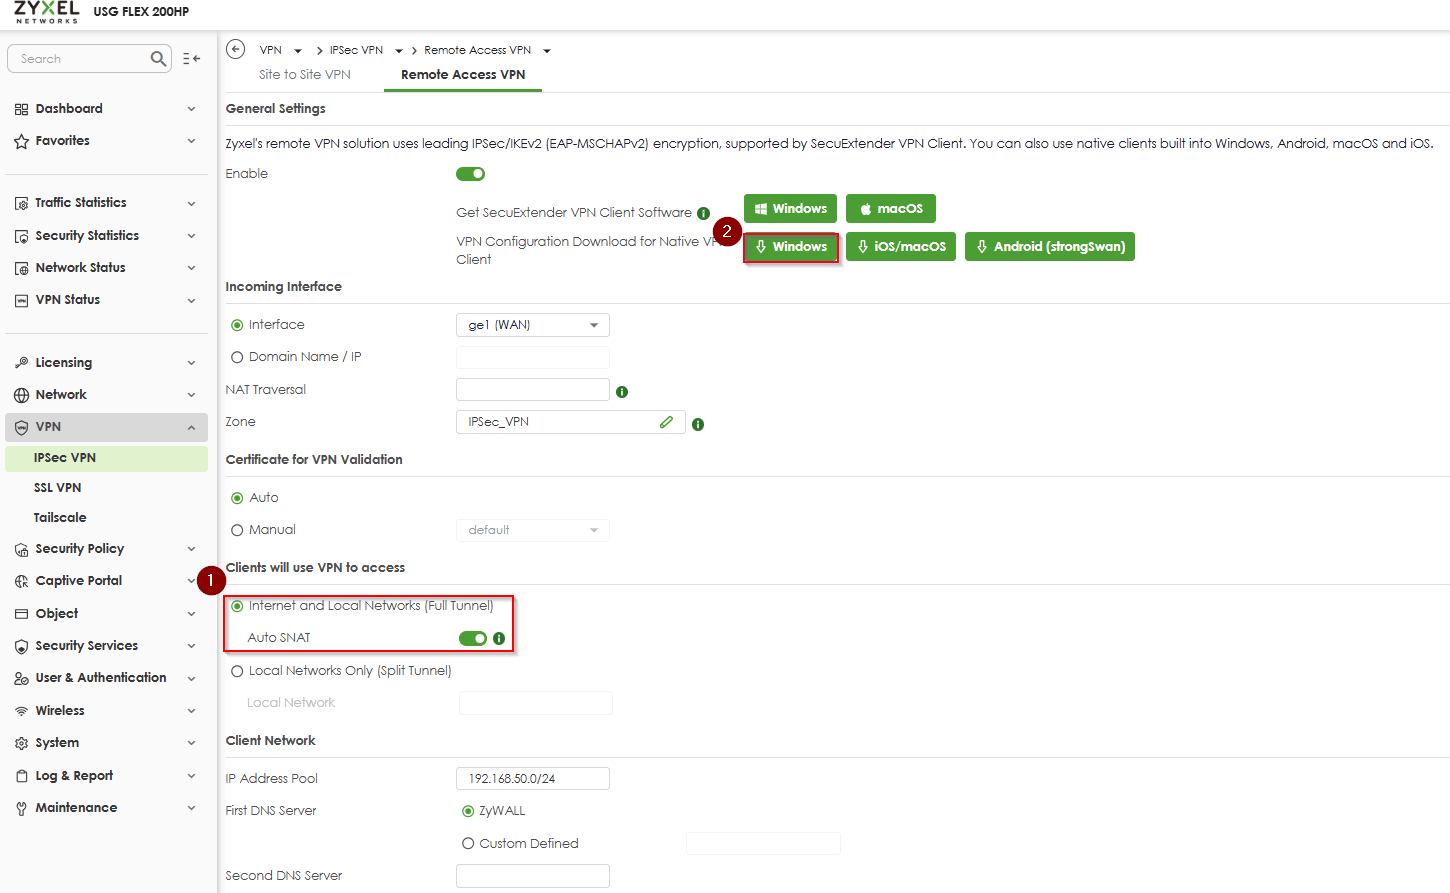Download VPN configuration for iOS/macOS
This screenshot has height=893, width=1450.
pos(901,247)
